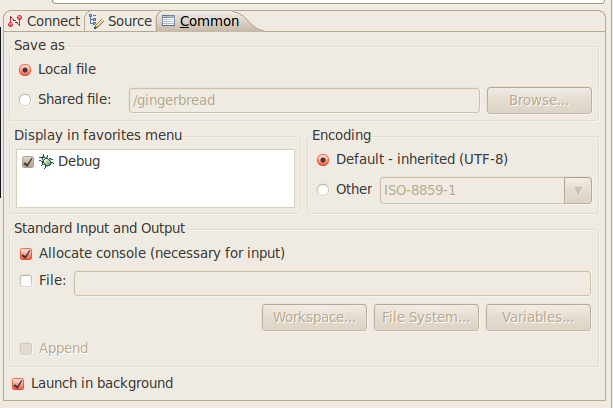Expand the ISO-8859-1 encoding dropdown
The height and width of the screenshot is (408, 613).
(577, 190)
